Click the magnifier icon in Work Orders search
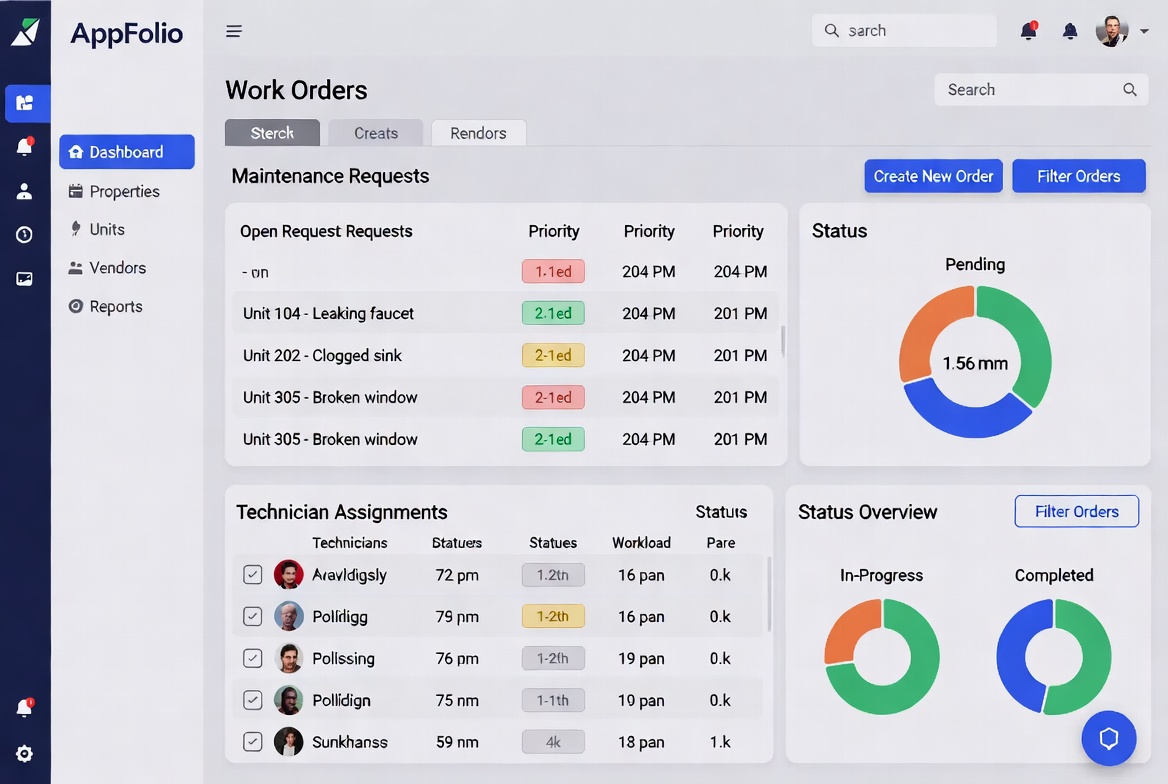This screenshot has width=1168, height=784. coord(1130,90)
